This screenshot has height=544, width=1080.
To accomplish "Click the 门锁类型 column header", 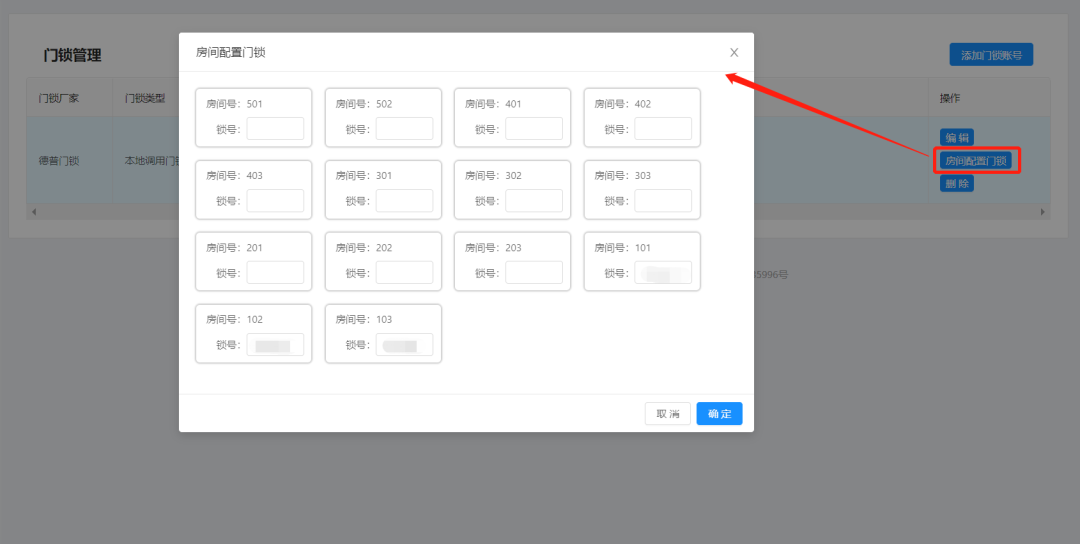I will click(145, 98).
